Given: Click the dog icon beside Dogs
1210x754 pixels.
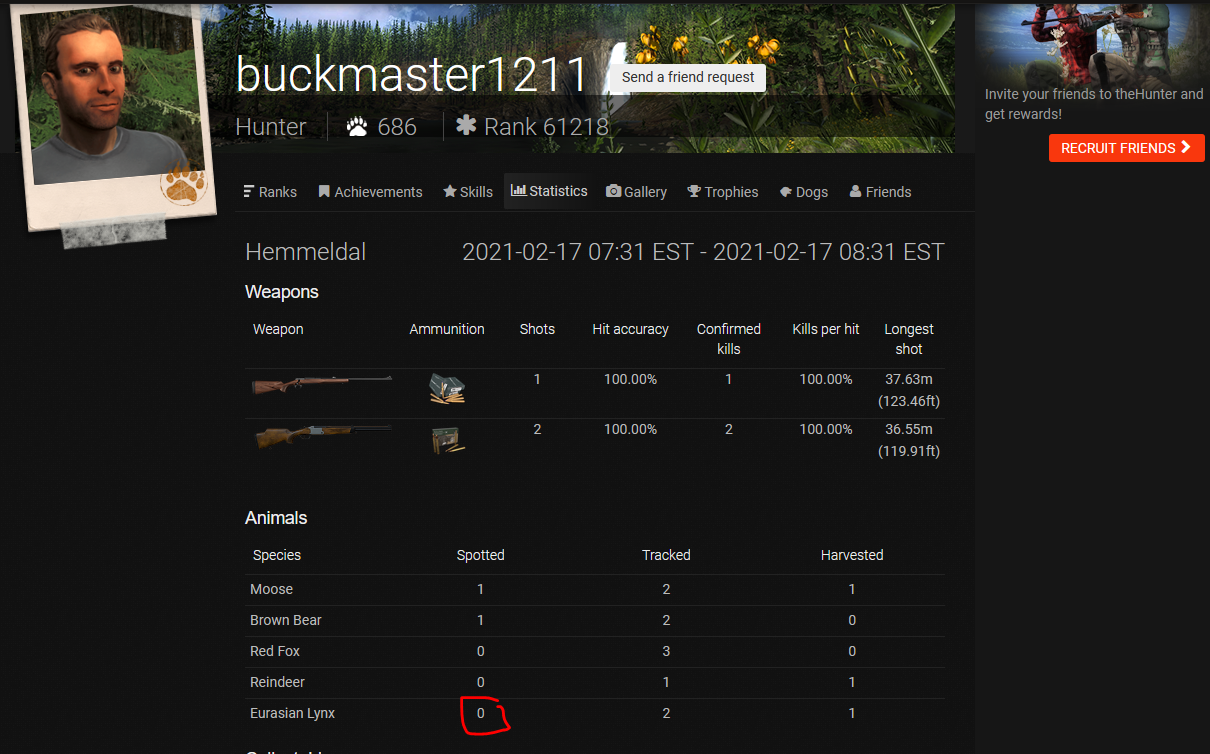Looking at the screenshot, I should [786, 192].
